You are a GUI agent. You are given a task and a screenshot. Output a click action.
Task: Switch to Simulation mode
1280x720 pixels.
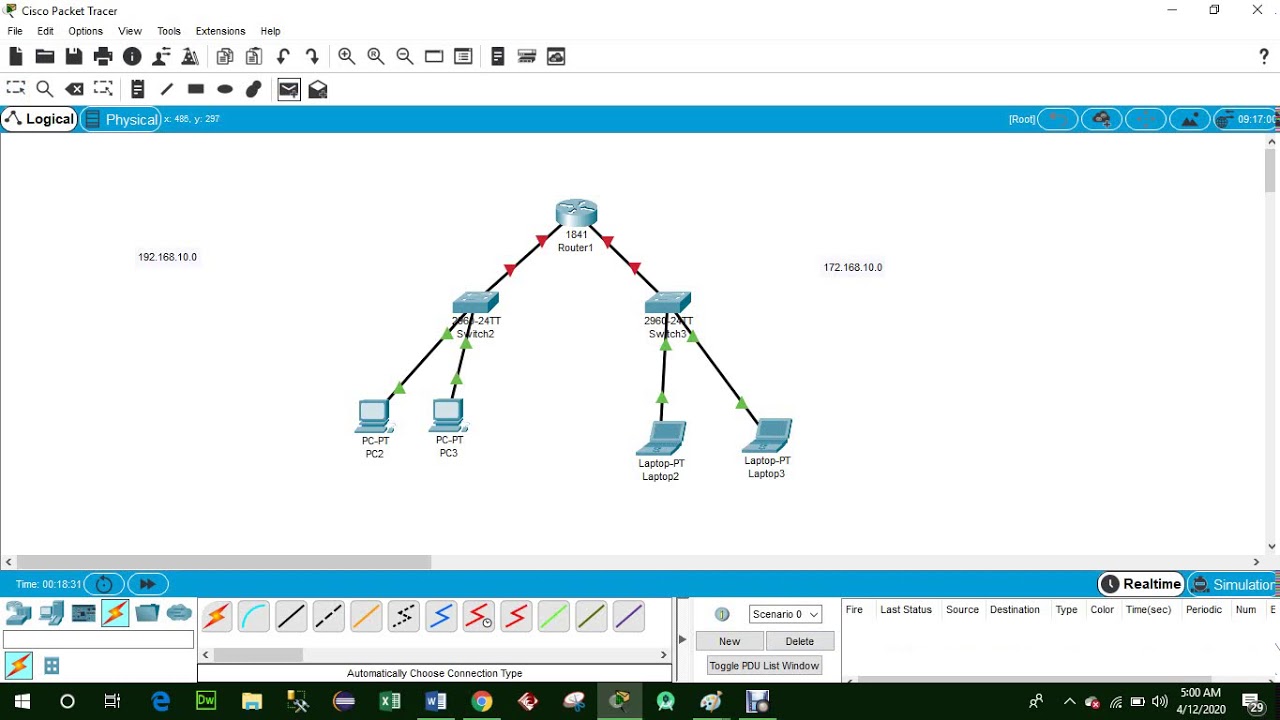1234,584
